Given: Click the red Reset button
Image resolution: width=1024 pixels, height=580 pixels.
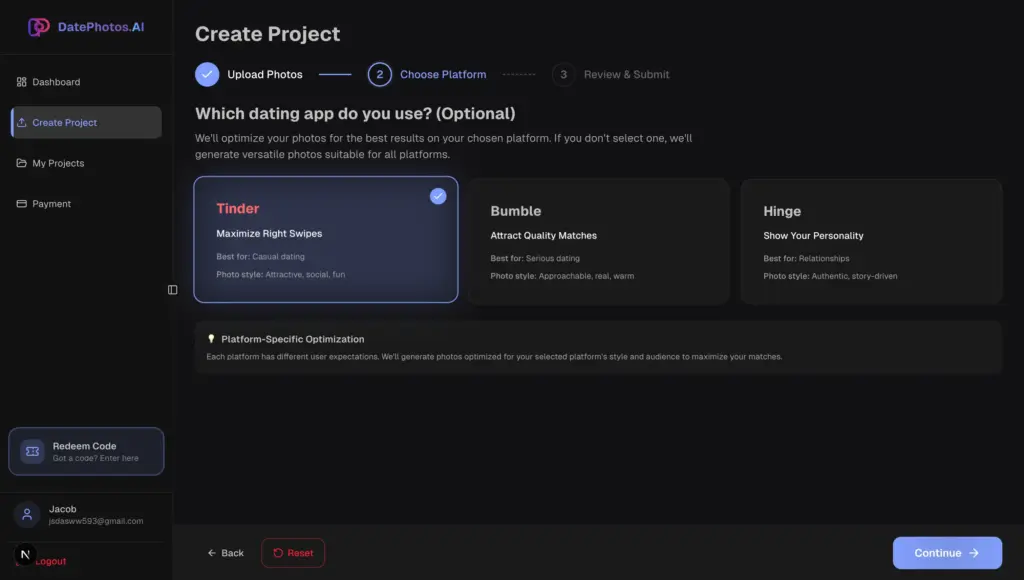Looking at the screenshot, I should 293,553.
